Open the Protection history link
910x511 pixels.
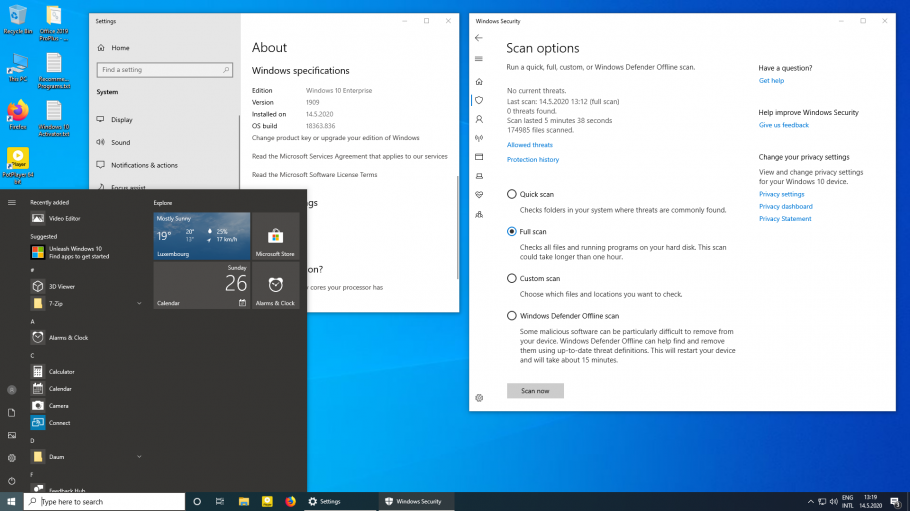[532, 160]
